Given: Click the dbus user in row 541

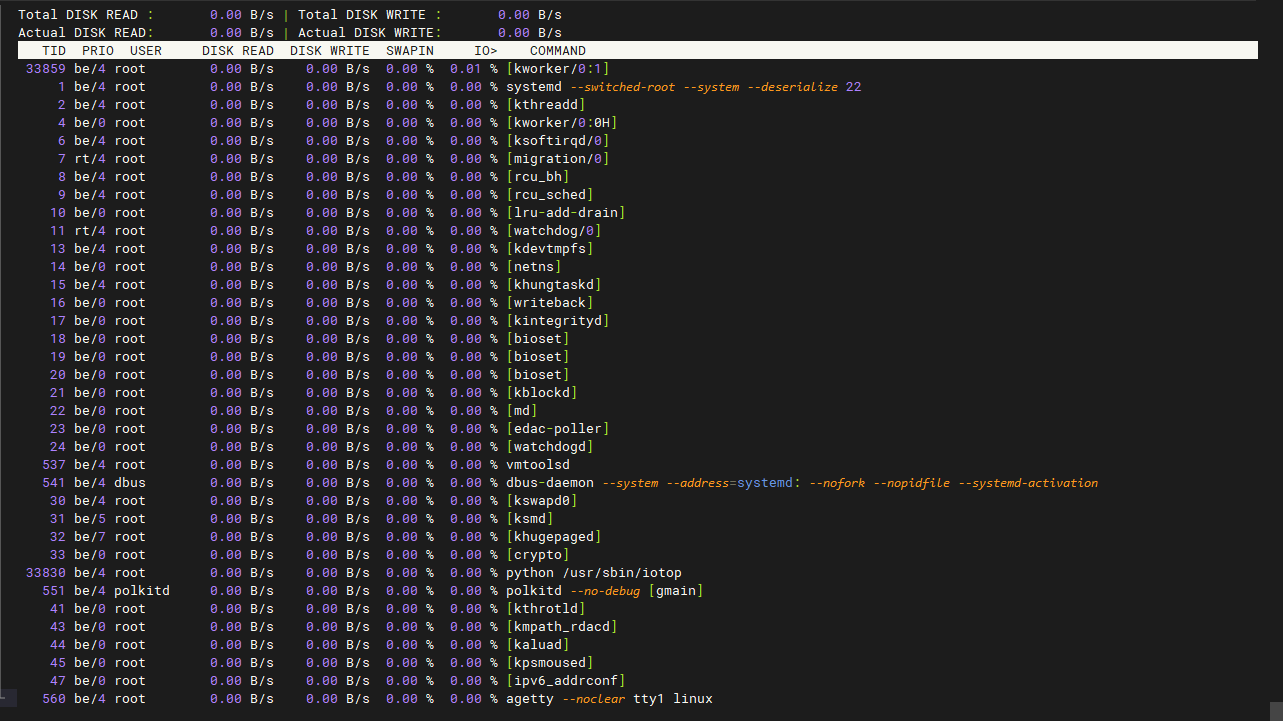Looking at the screenshot, I should (130, 483).
